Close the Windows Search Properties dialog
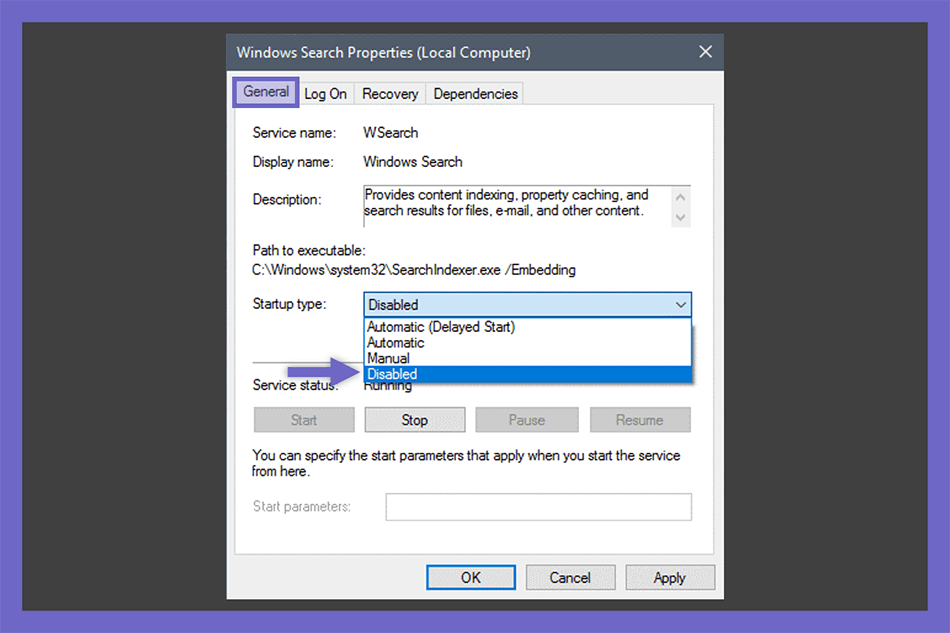Viewport: 950px width, 633px height. [705, 52]
